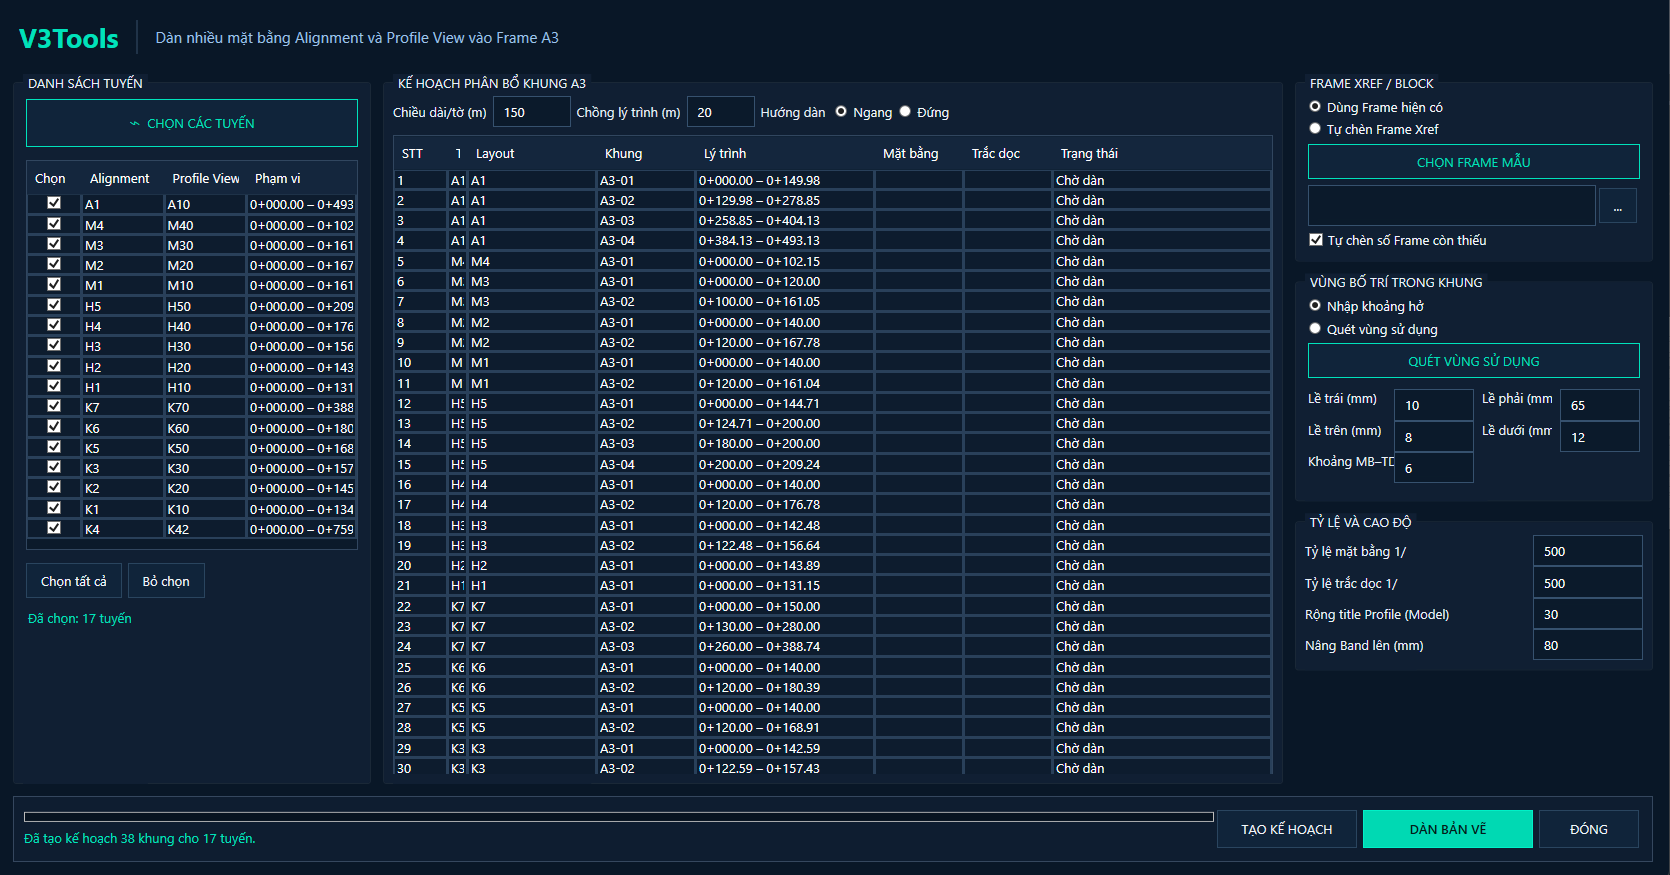Click the Trắc dọc column header
This screenshot has width=1670, height=875.
(x=996, y=153)
